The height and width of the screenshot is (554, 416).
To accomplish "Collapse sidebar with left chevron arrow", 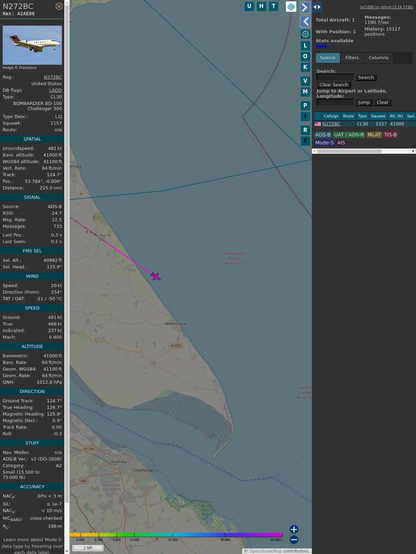I will pyautogui.click(x=305, y=22).
